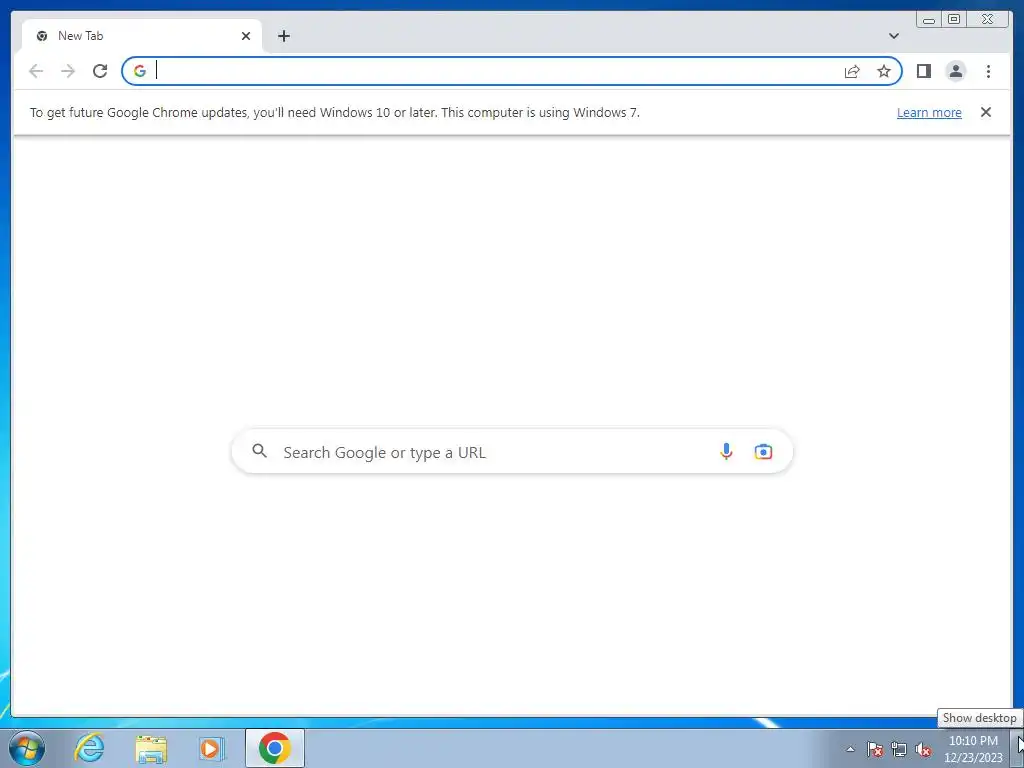Bookmark this tab with the star icon
This screenshot has height=768, width=1024.
pyautogui.click(x=884, y=71)
